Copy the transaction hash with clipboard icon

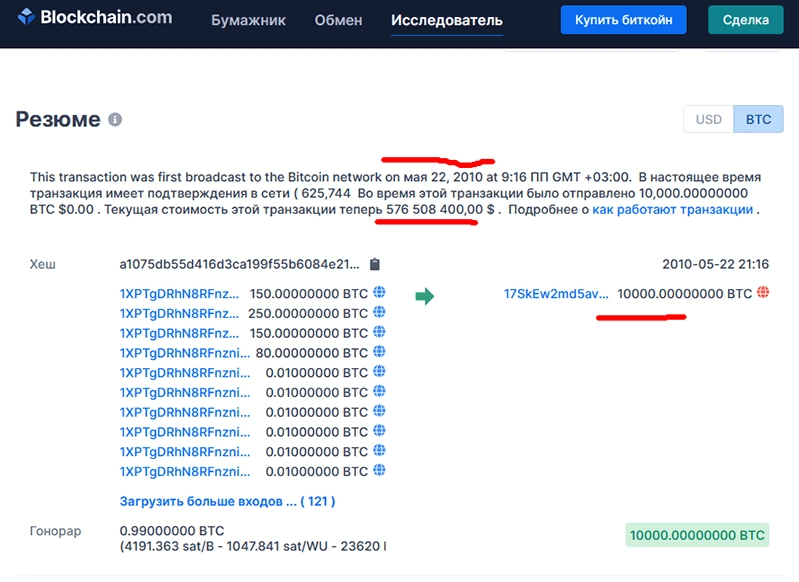(375, 264)
